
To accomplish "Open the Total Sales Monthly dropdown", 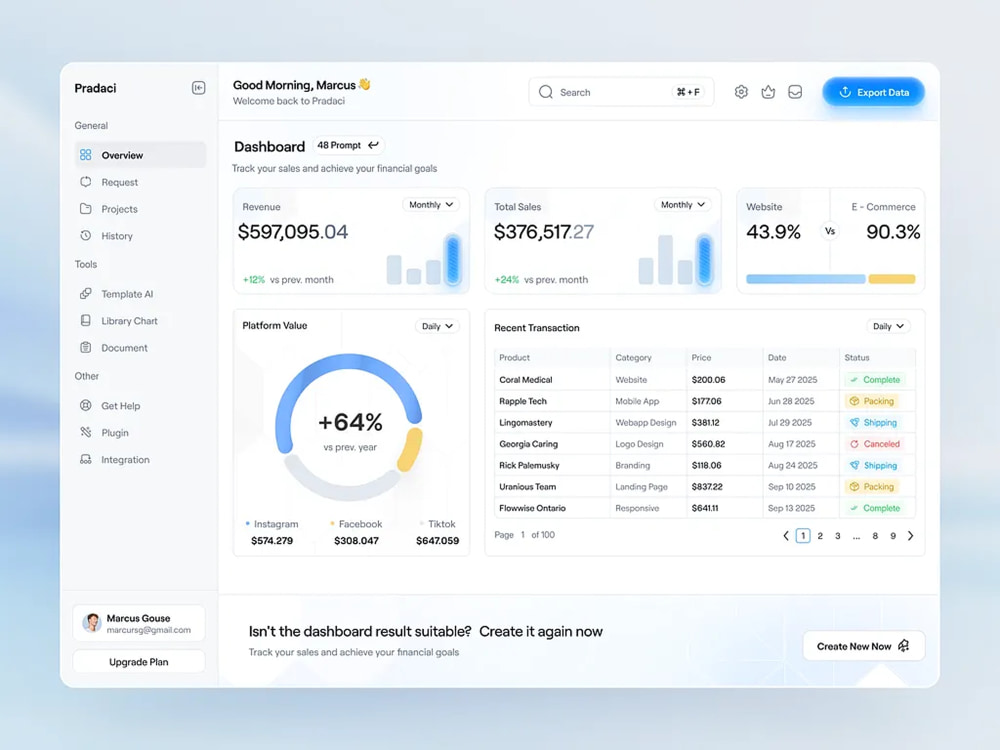I will point(682,205).
